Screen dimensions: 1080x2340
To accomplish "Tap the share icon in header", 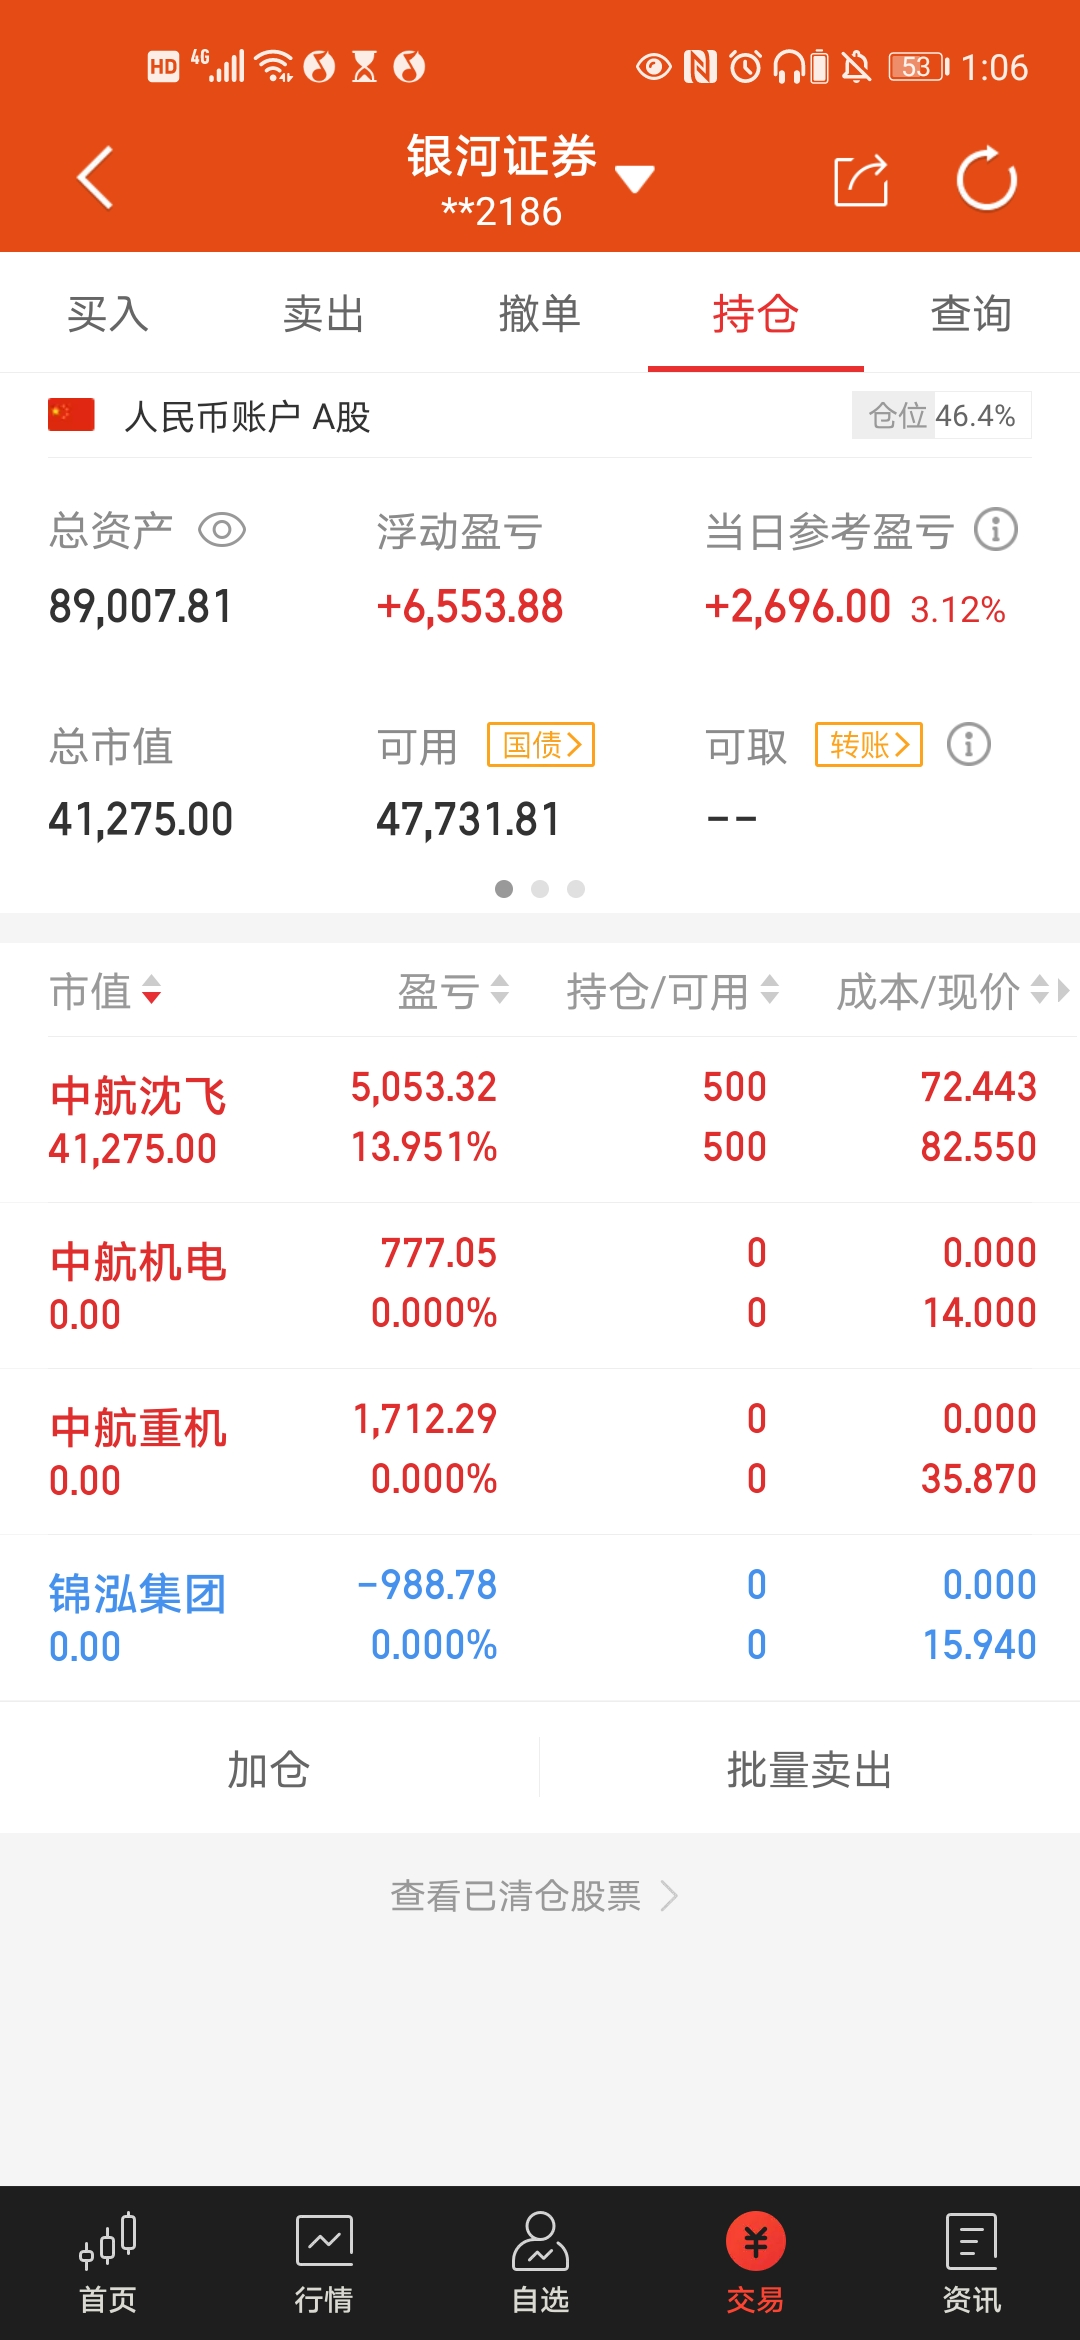I will pyautogui.click(x=861, y=180).
